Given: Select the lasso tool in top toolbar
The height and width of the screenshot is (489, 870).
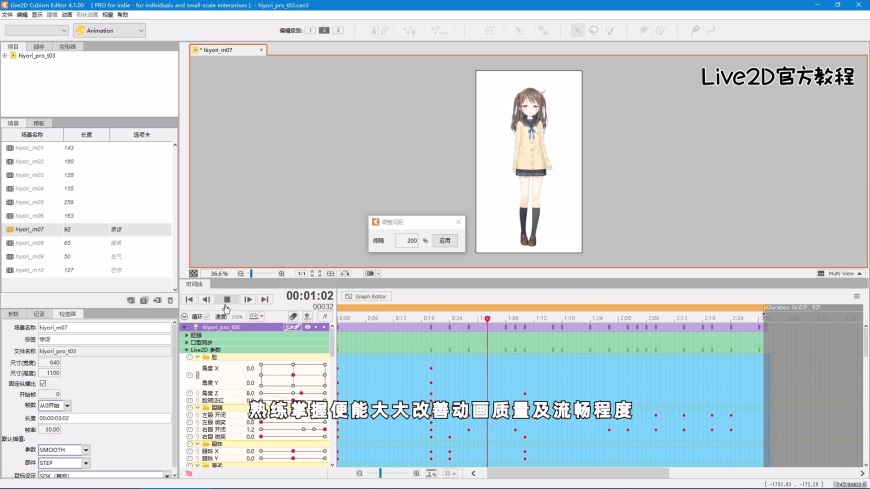Looking at the screenshot, I should click(x=594, y=31).
